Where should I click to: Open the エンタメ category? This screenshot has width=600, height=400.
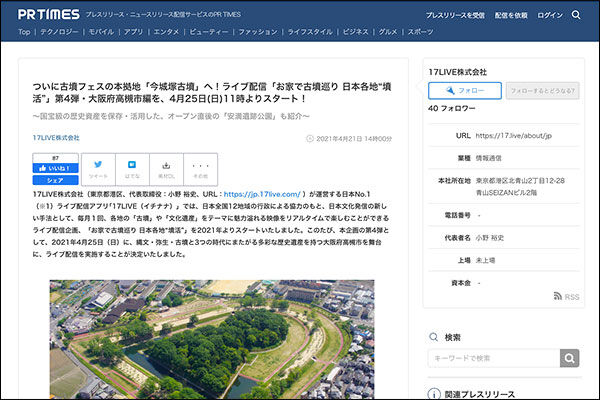tap(166, 32)
